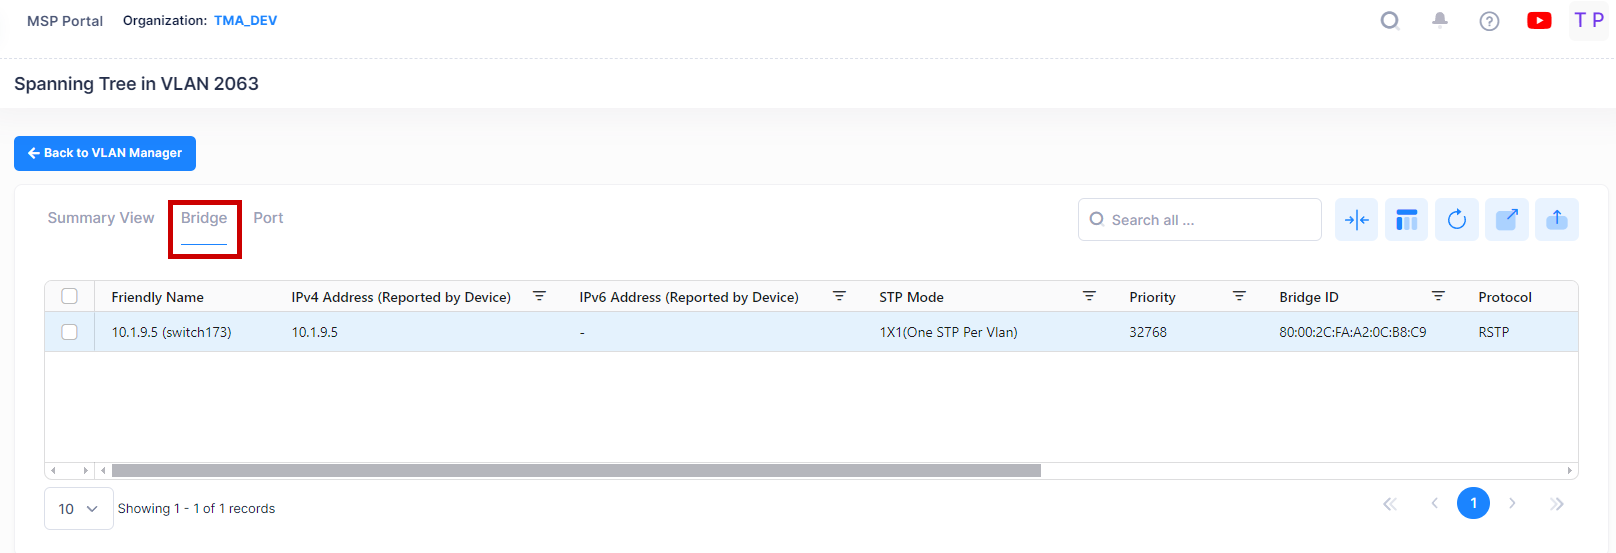The image size is (1616, 553).
Task: Click the horizontal table scrollbar
Action: [x=576, y=470]
